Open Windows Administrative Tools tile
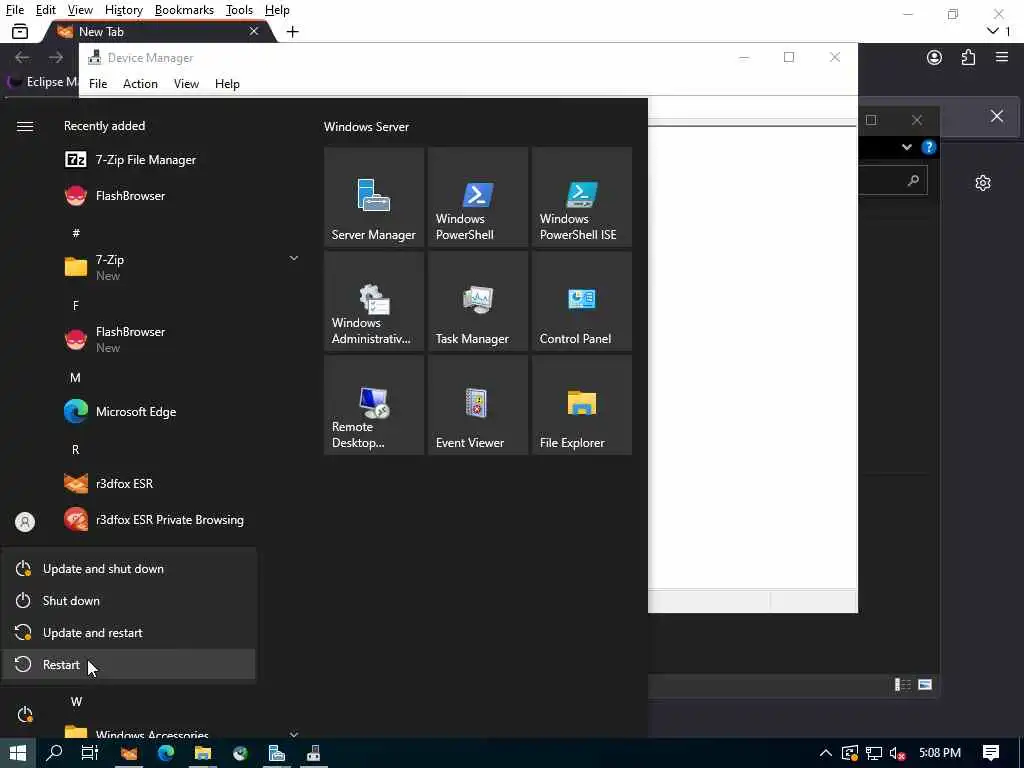1024x768 pixels. (374, 301)
